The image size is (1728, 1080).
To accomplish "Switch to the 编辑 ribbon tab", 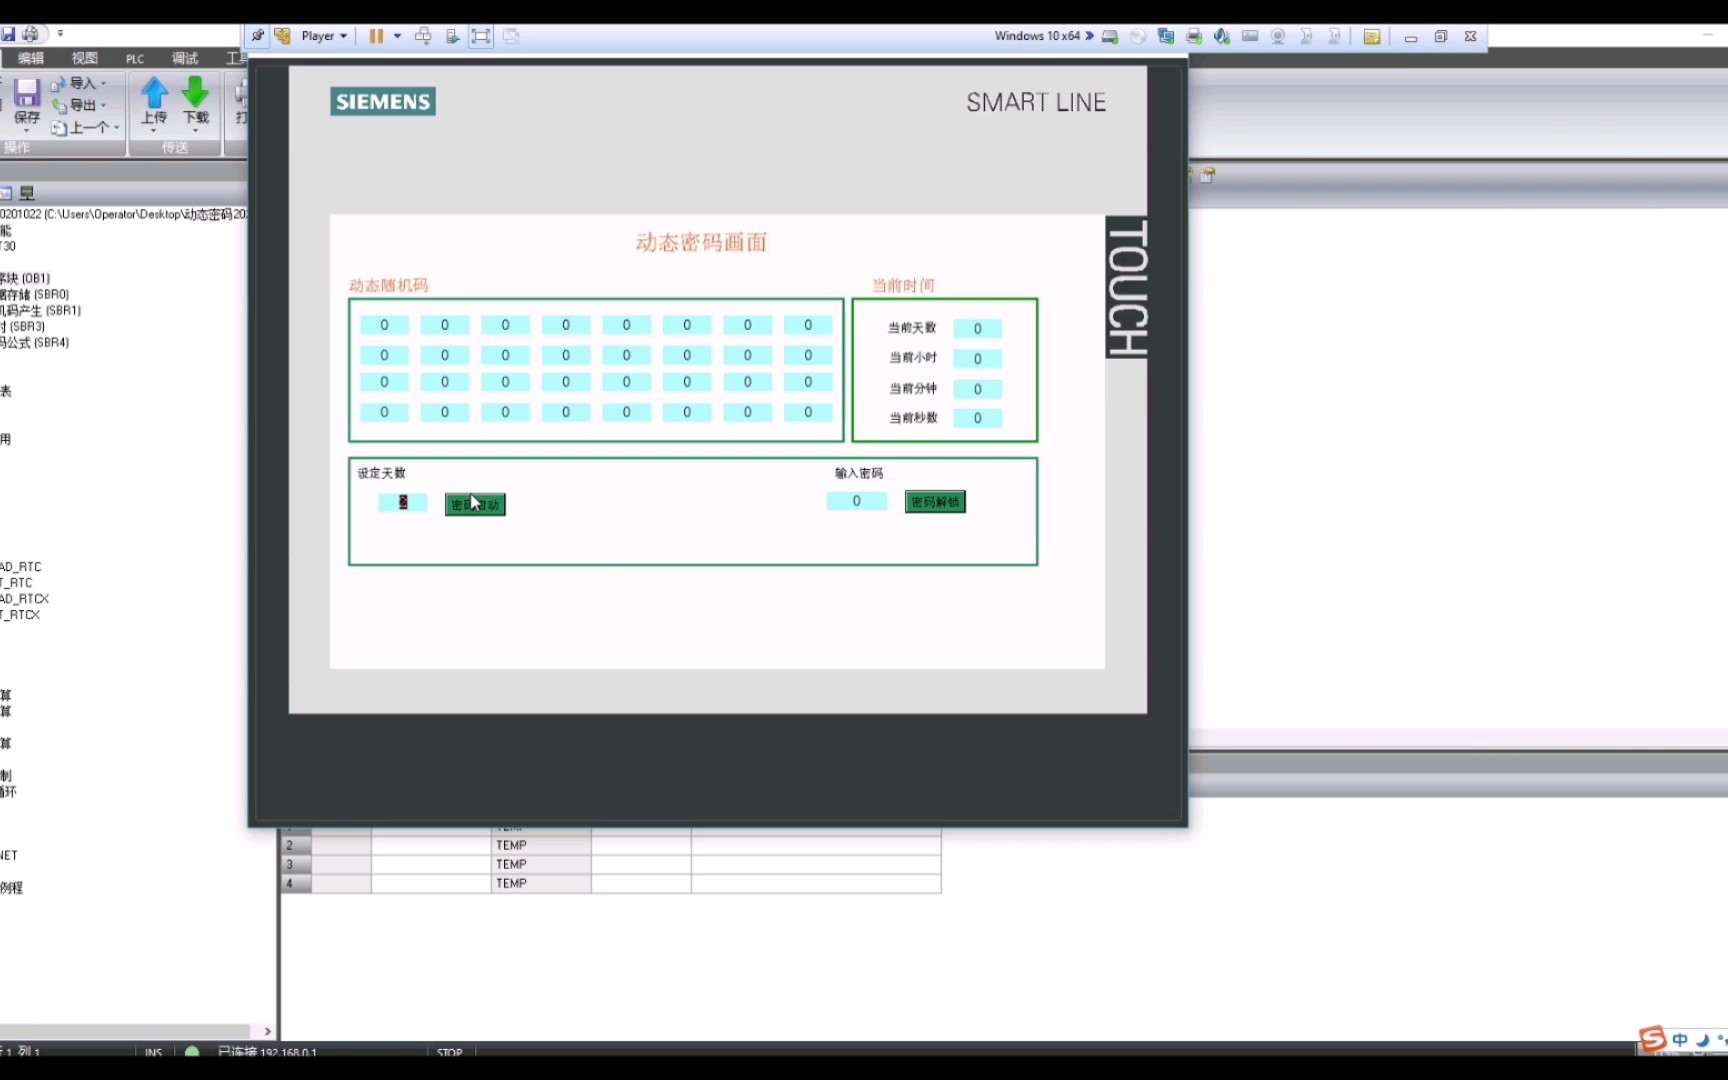I will (31, 58).
